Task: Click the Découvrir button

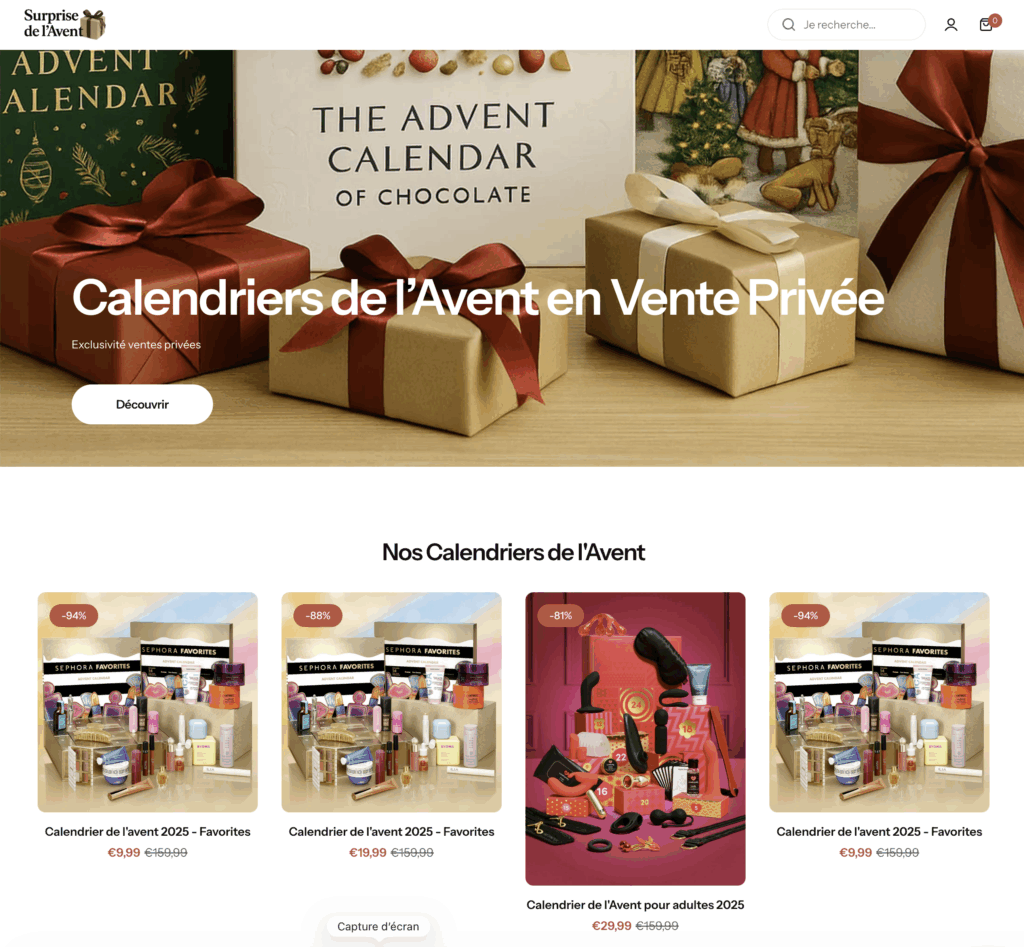Action: 142,404
